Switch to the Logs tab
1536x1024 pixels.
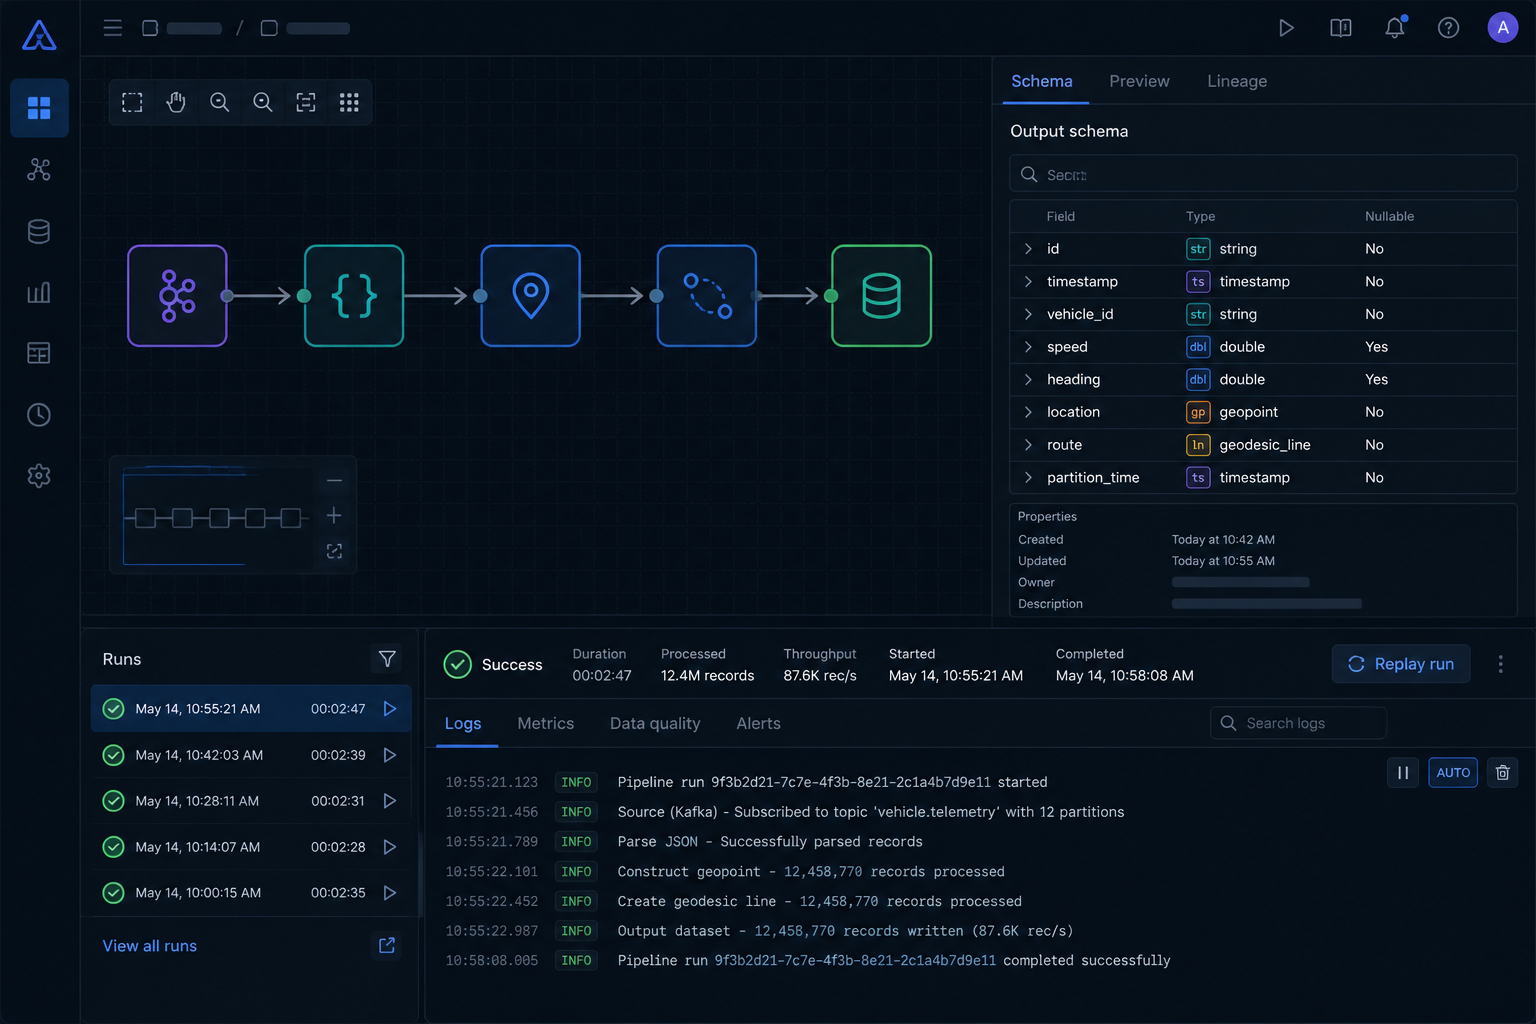(x=463, y=723)
